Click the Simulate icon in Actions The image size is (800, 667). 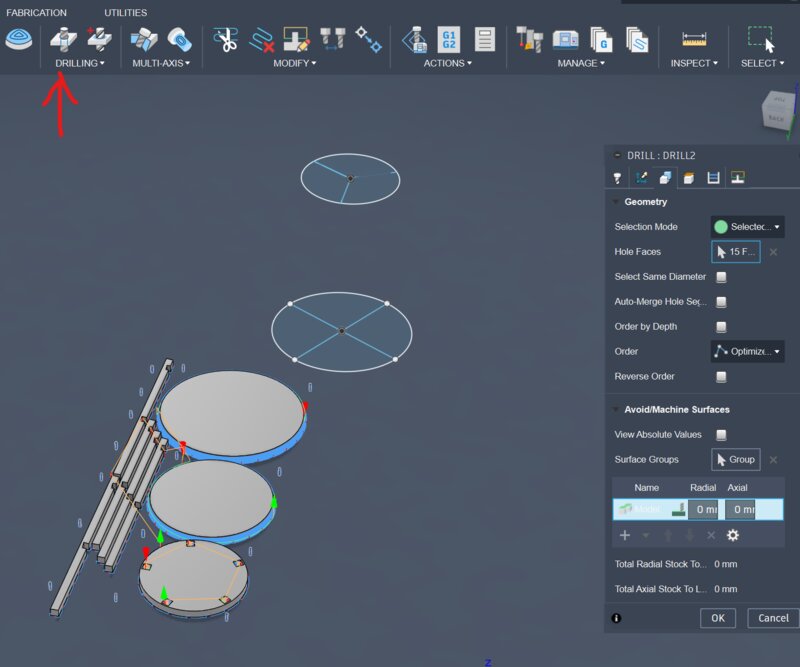point(415,39)
